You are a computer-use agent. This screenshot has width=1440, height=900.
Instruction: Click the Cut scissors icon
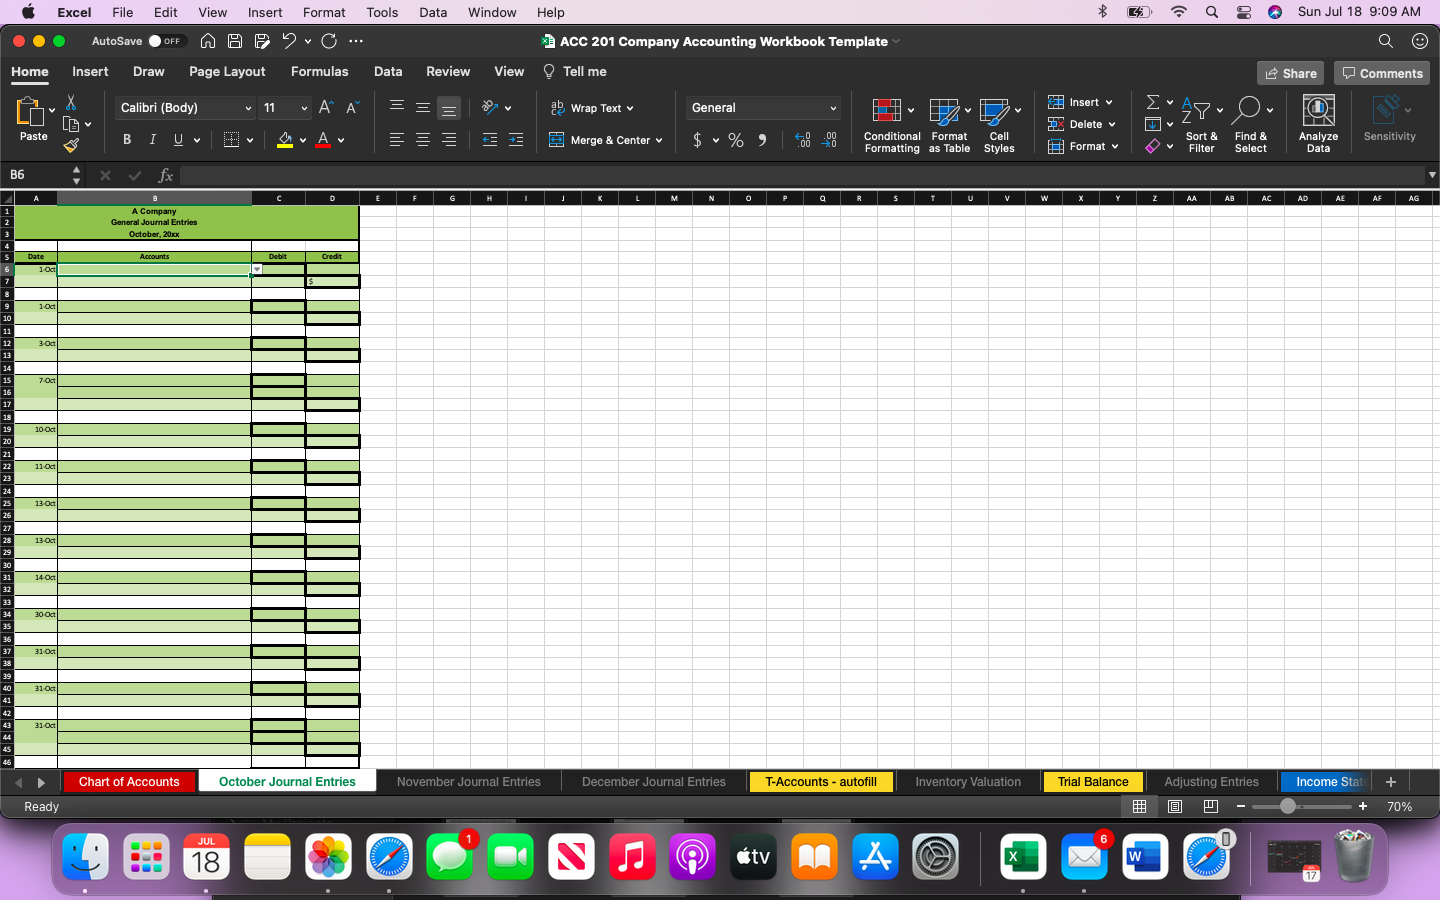coord(71,102)
